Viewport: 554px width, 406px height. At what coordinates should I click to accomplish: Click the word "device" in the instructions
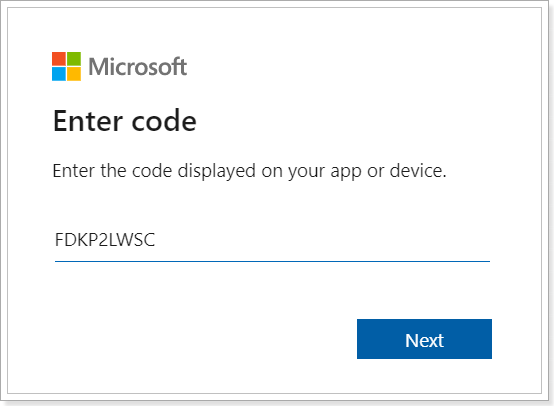(x=416, y=171)
